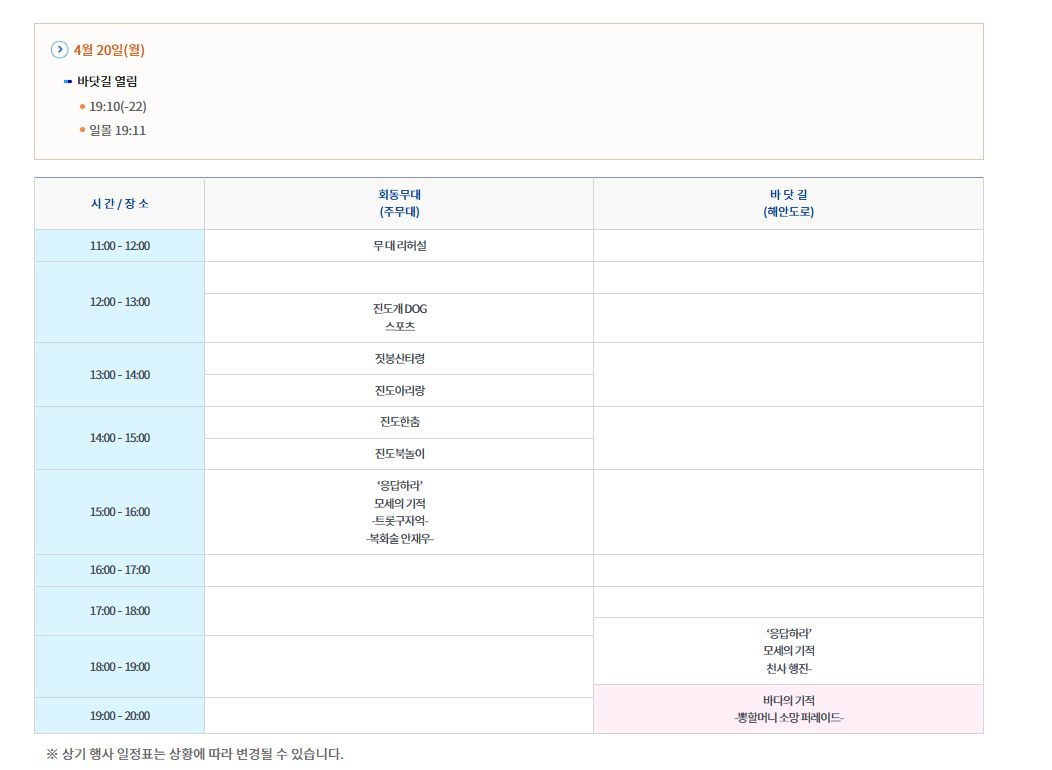Open the 시간/장소 header cell

pyautogui.click(x=119, y=203)
